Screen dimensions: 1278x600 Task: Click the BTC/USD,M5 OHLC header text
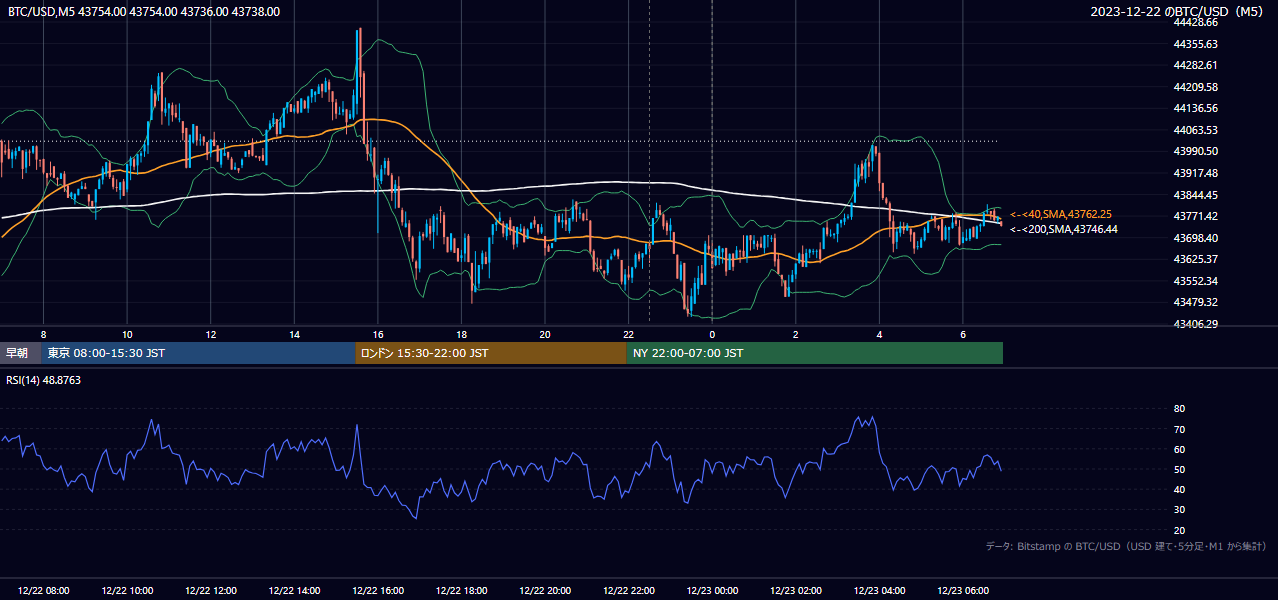click(143, 12)
